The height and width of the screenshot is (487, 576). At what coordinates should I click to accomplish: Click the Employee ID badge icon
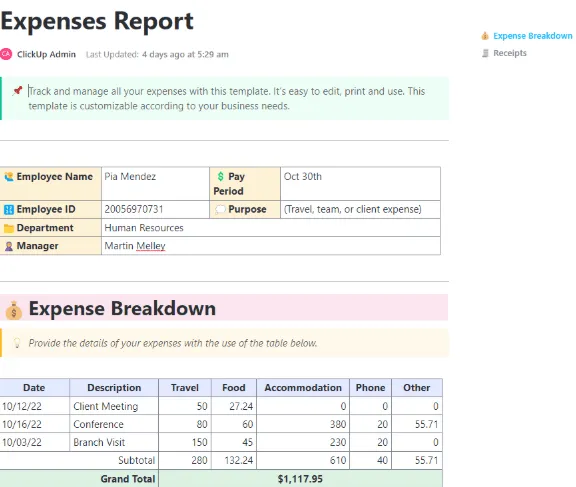pyautogui.click(x=9, y=209)
